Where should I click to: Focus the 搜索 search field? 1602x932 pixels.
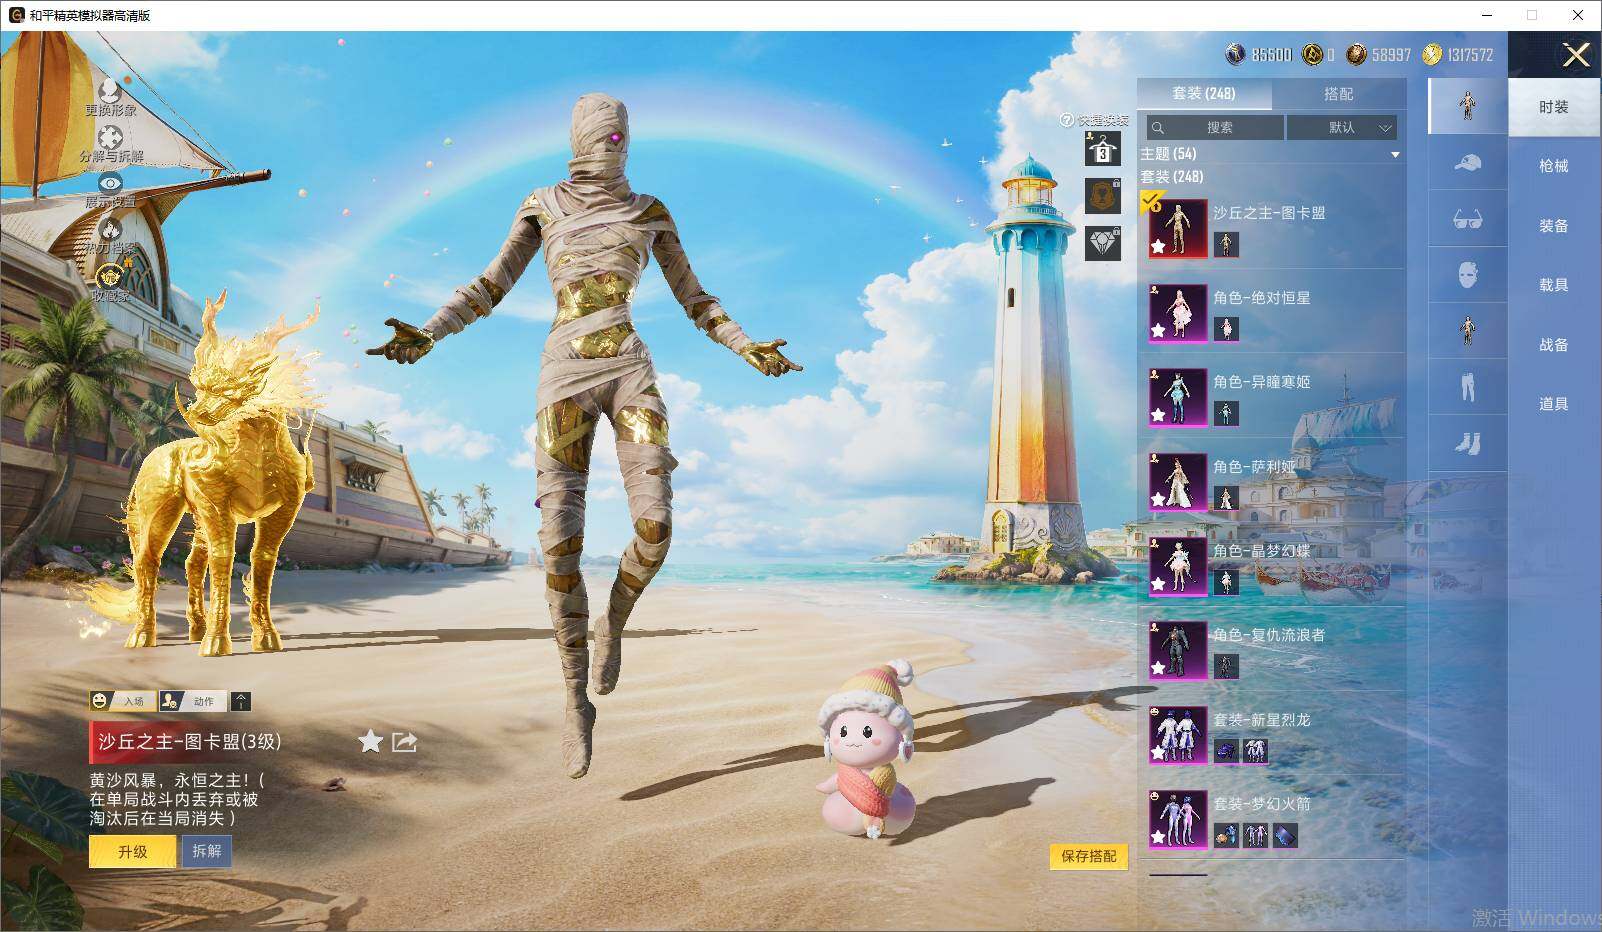(1215, 127)
